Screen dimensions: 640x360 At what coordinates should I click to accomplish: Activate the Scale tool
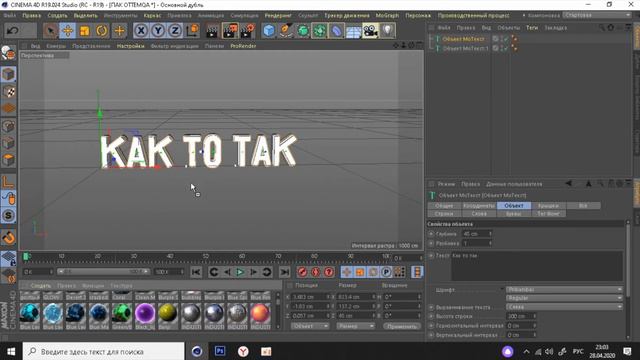point(85,31)
